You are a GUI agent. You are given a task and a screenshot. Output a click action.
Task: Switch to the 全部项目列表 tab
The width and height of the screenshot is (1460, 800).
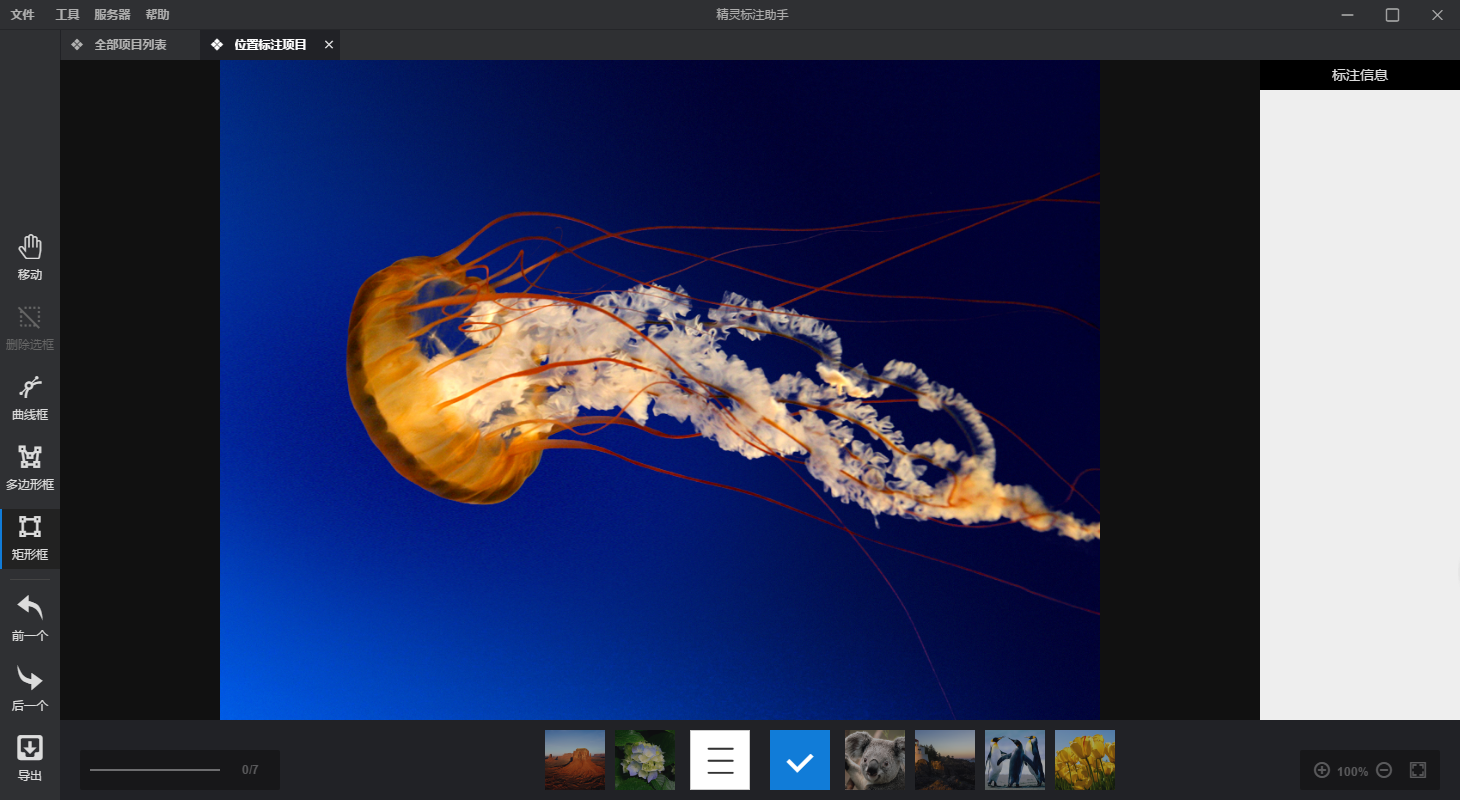pyautogui.click(x=130, y=45)
